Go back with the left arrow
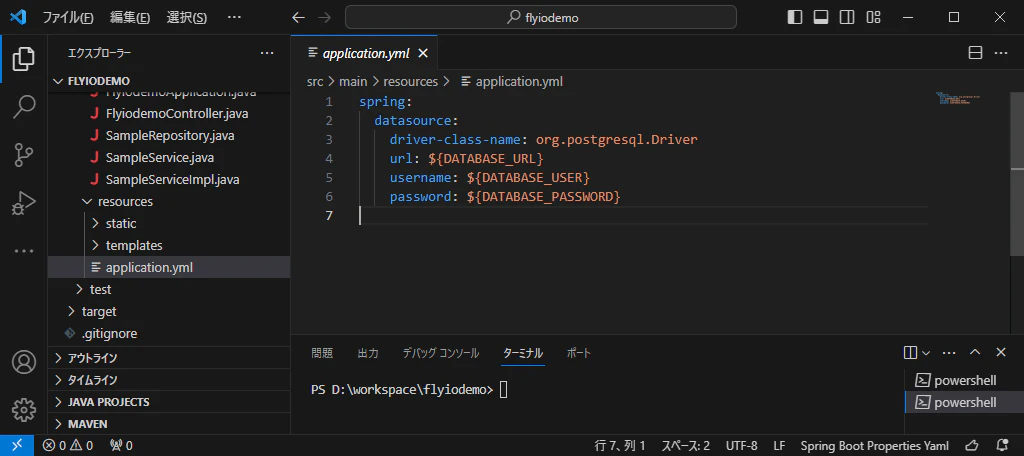1024x456 pixels. click(x=298, y=18)
